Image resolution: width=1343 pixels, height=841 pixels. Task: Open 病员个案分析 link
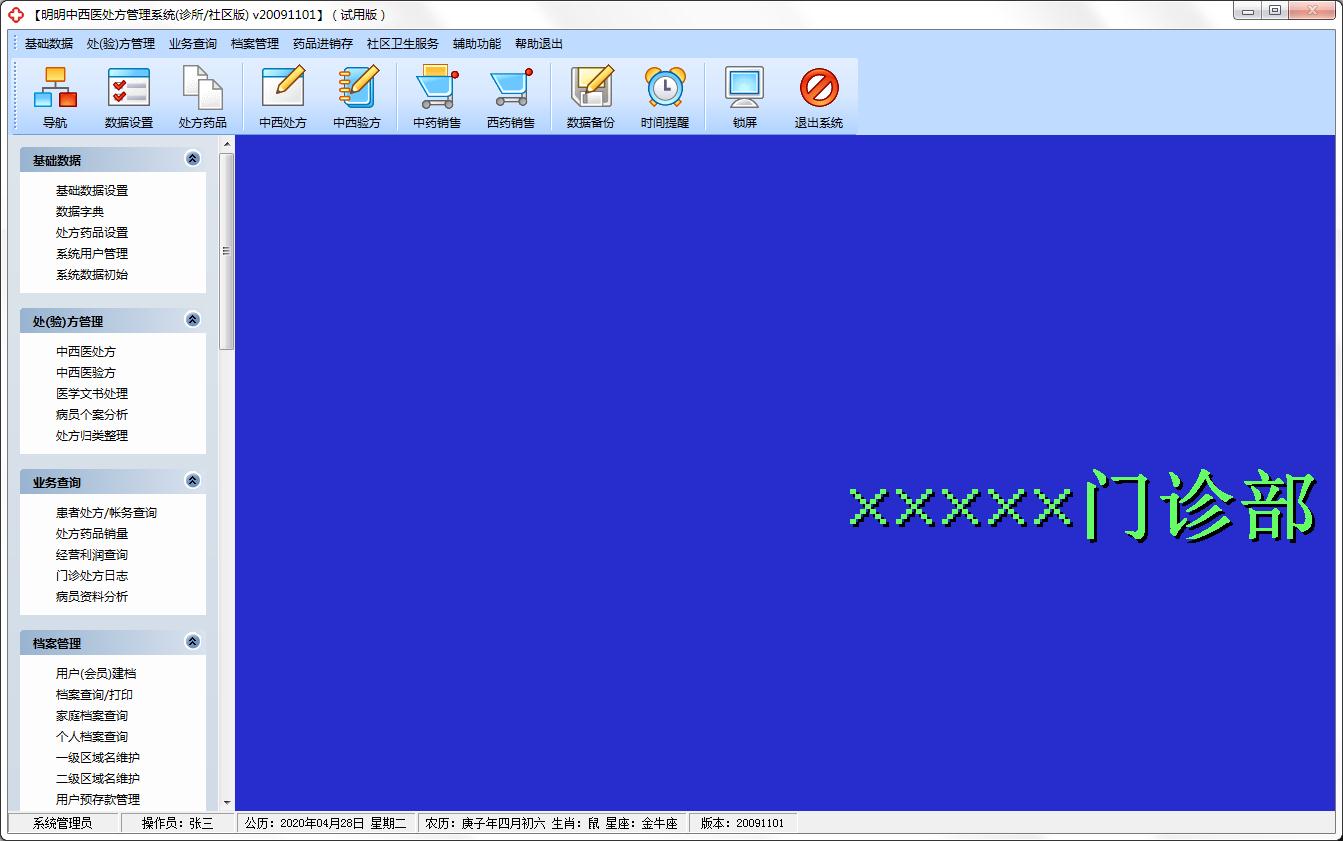click(92, 415)
